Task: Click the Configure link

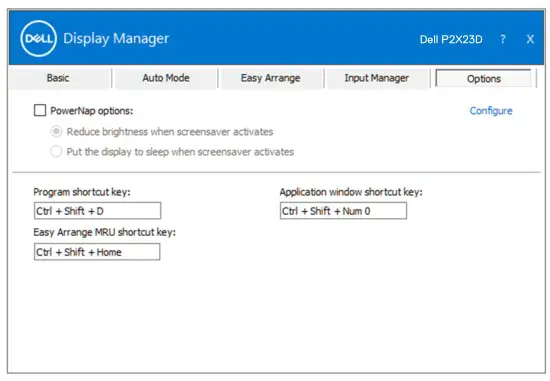Action: 491,111
